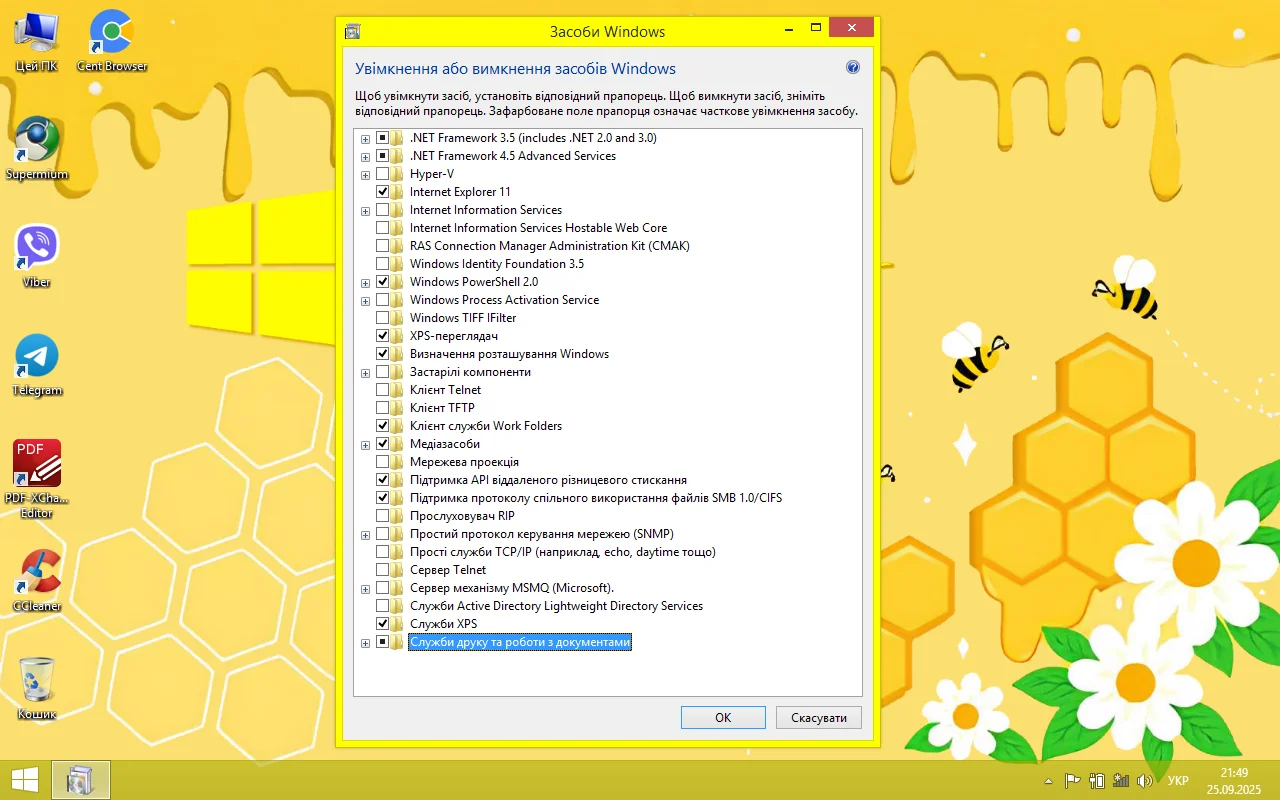Image resolution: width=1280 pixels, height=800 pixels.
Task: Expand the Медіазасоби node
Action: [365, 444]
